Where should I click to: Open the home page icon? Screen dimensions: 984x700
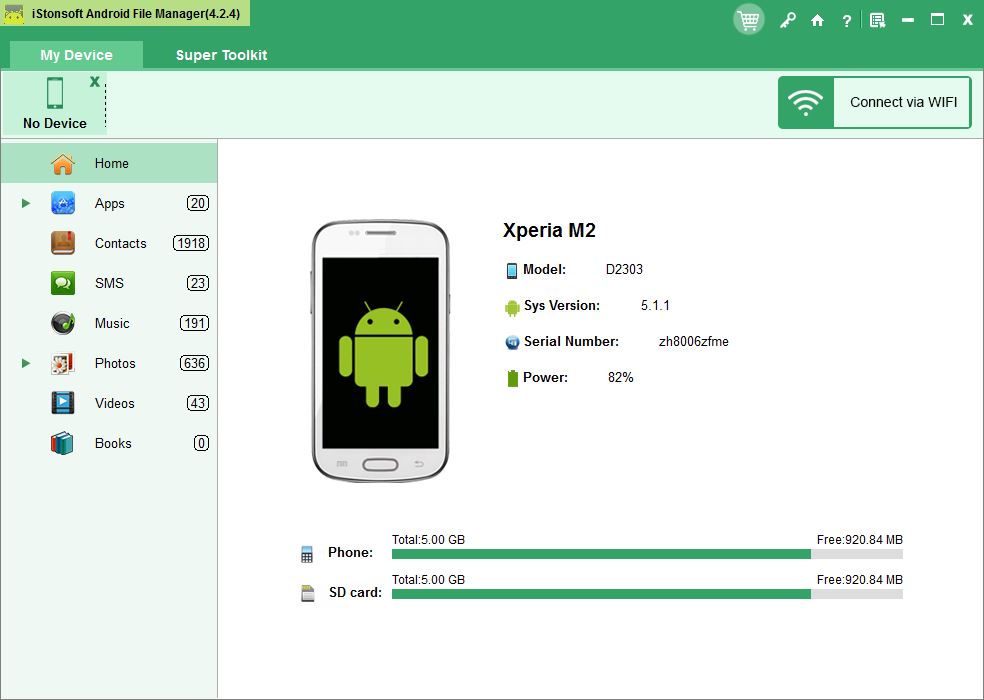click(x=817, y=19)
